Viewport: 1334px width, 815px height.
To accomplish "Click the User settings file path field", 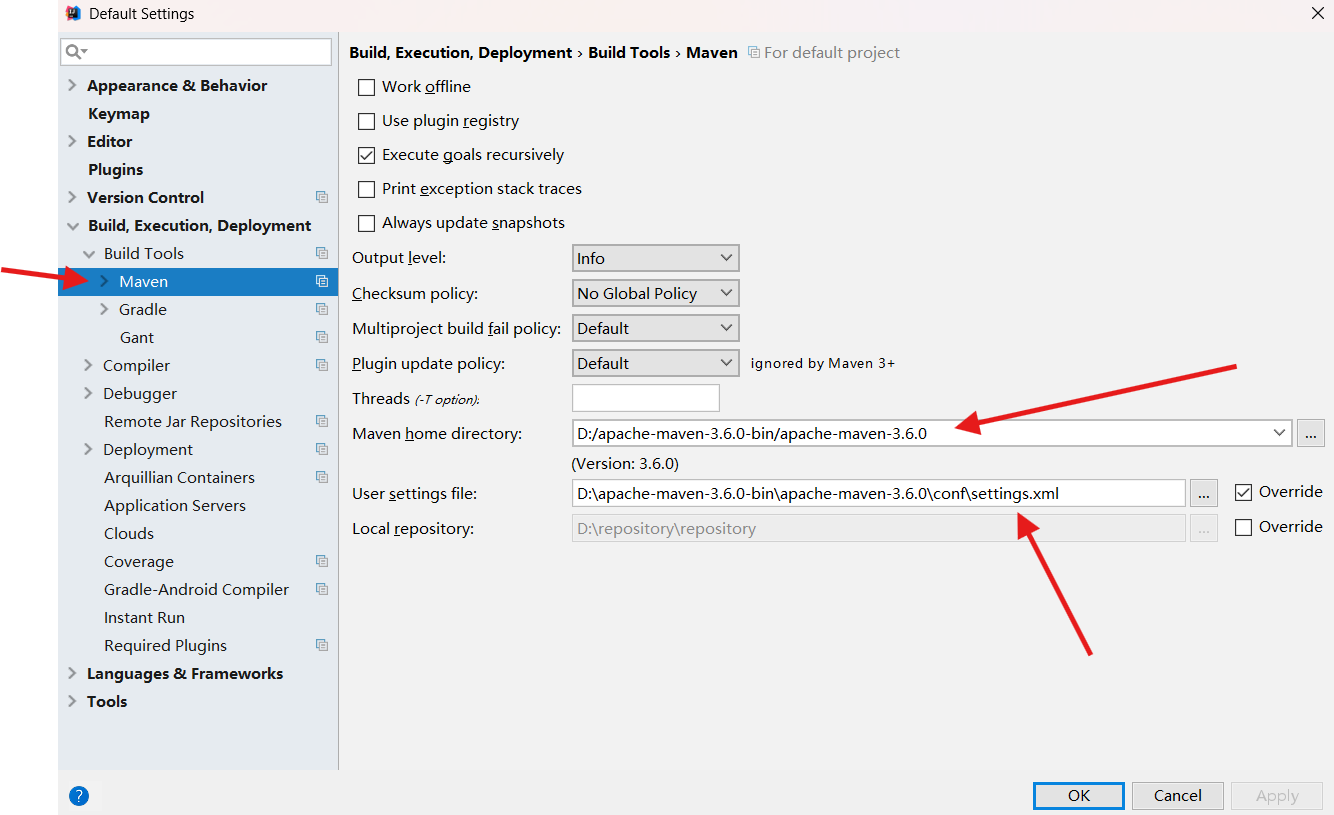I will click(879, 493).
